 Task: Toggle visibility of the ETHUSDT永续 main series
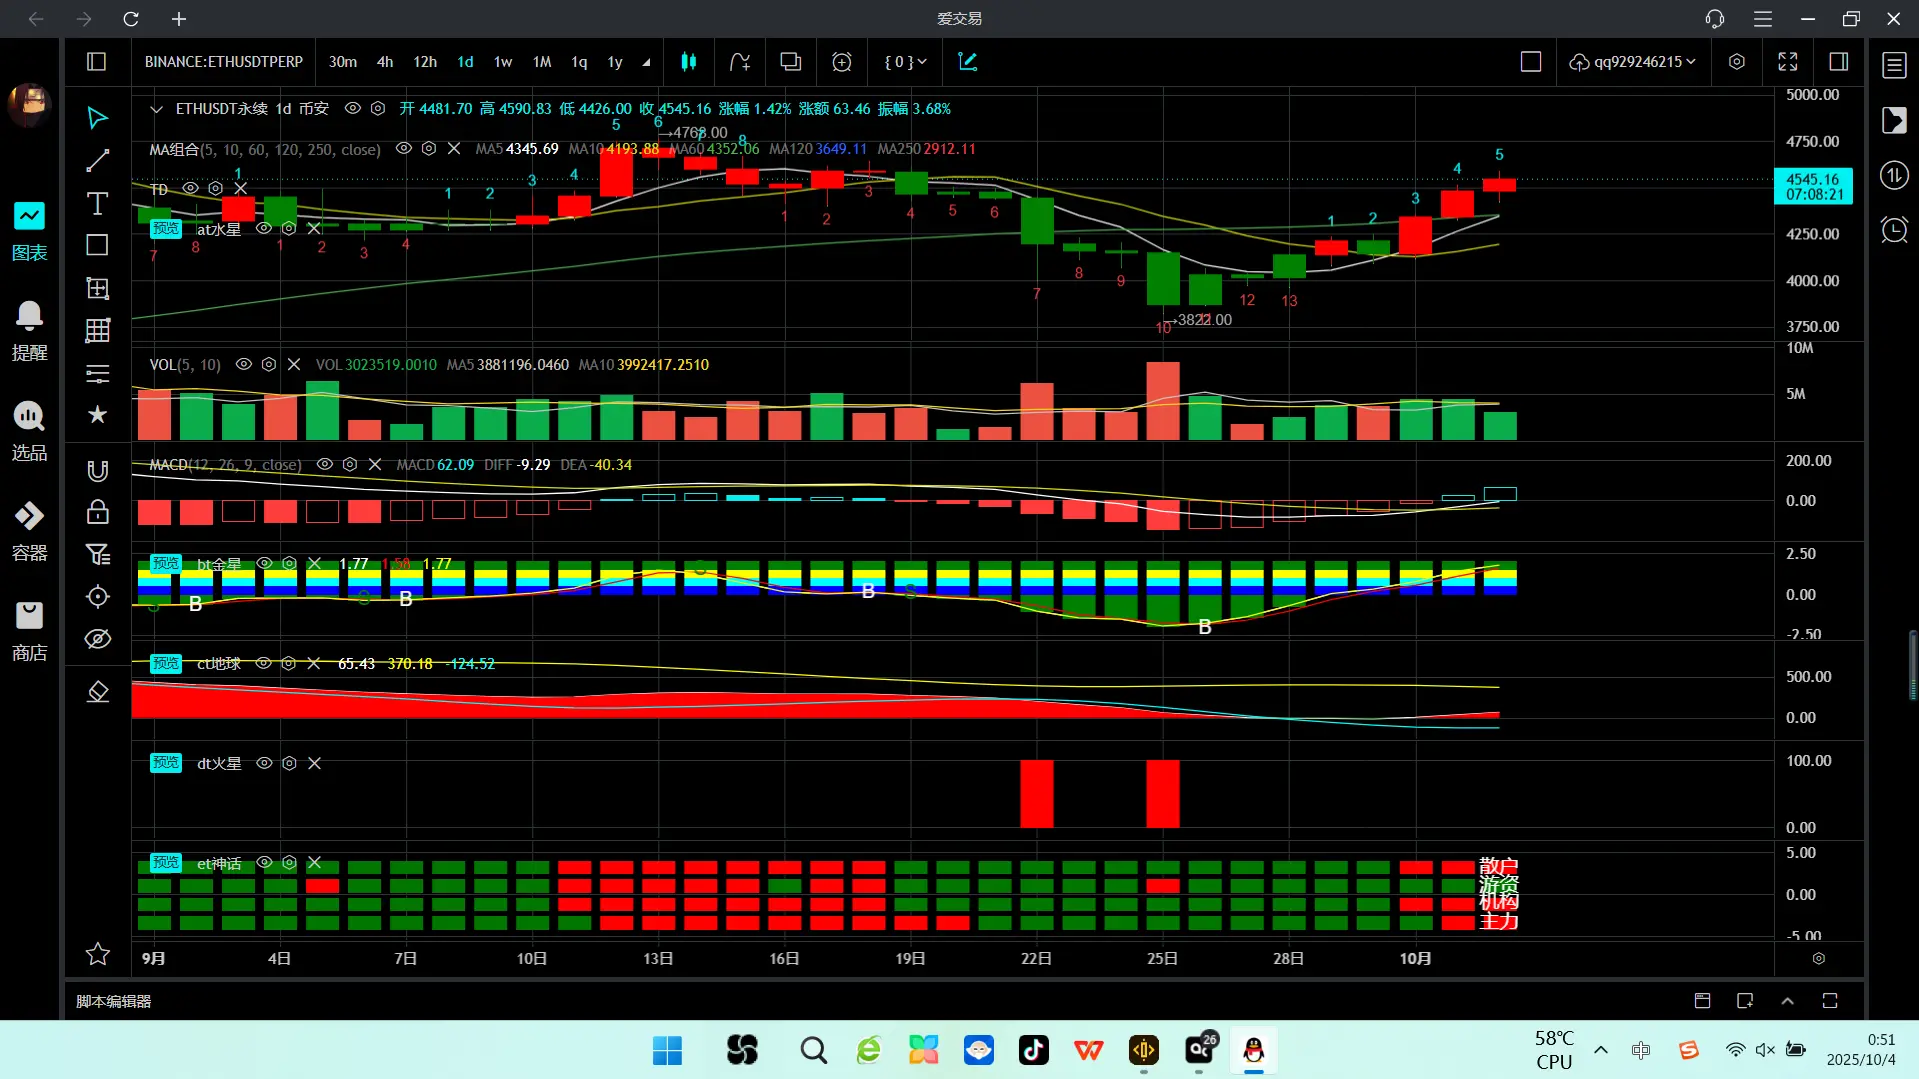click(x=353, y=108)
